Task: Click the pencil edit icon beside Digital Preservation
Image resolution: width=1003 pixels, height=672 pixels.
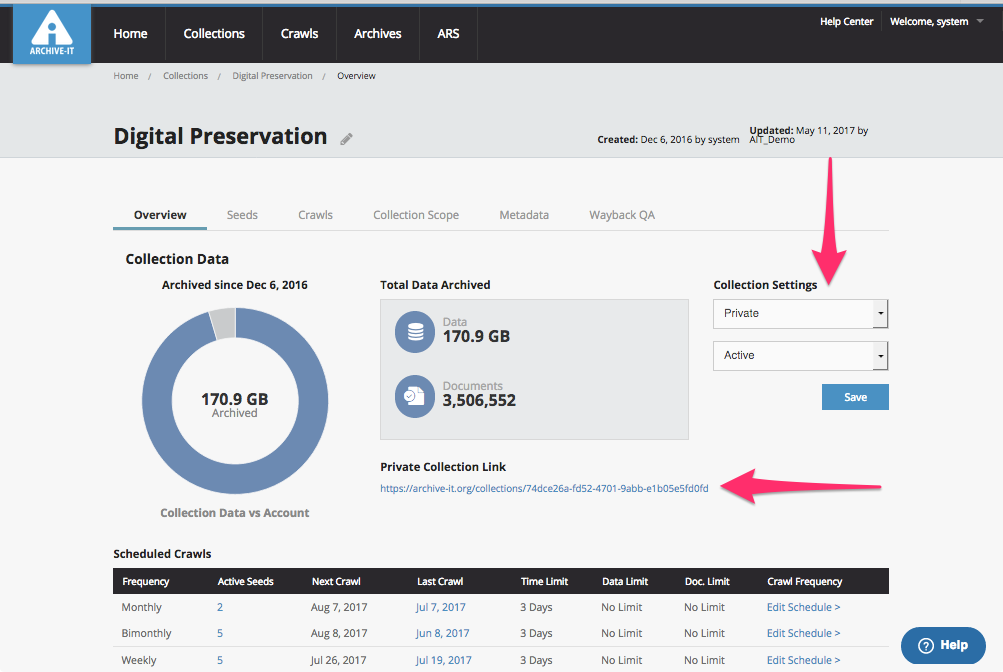Action: coord(347,139)
